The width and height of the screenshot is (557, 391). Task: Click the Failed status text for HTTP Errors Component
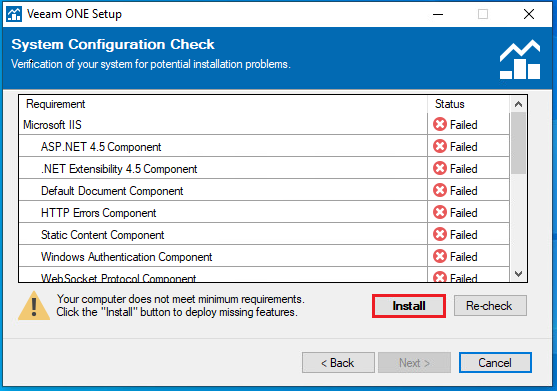coord(464,213)
